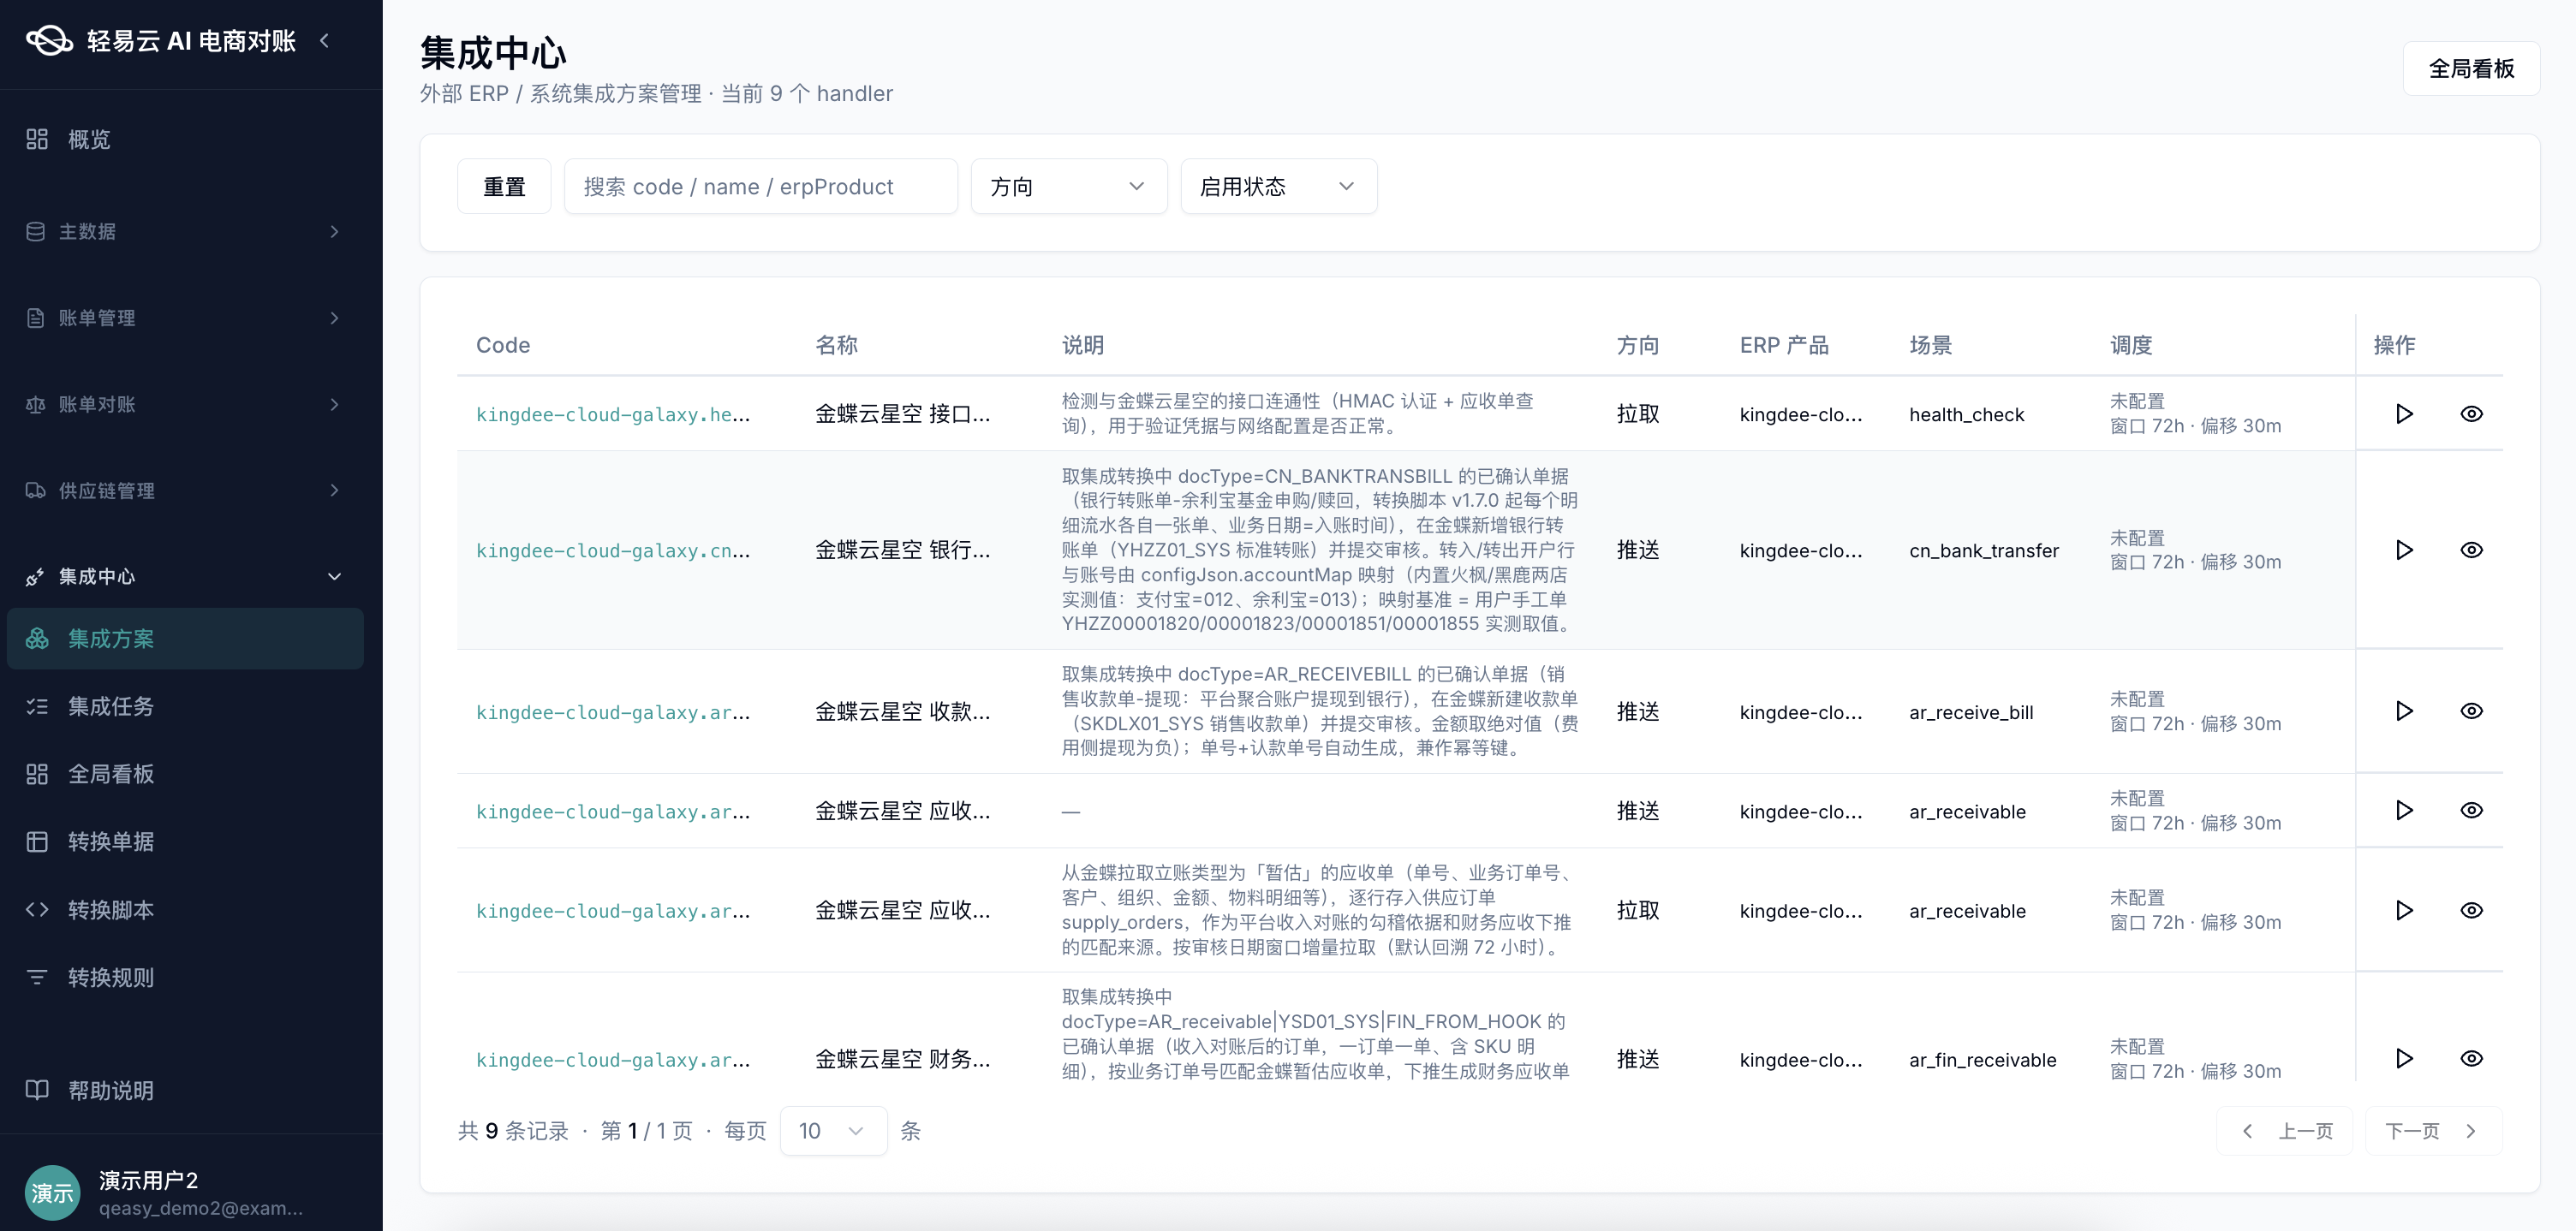This screenshot has width=2576, height=1231.
Task: Expand the 账单管理 menu
Action: pos(185,318)
